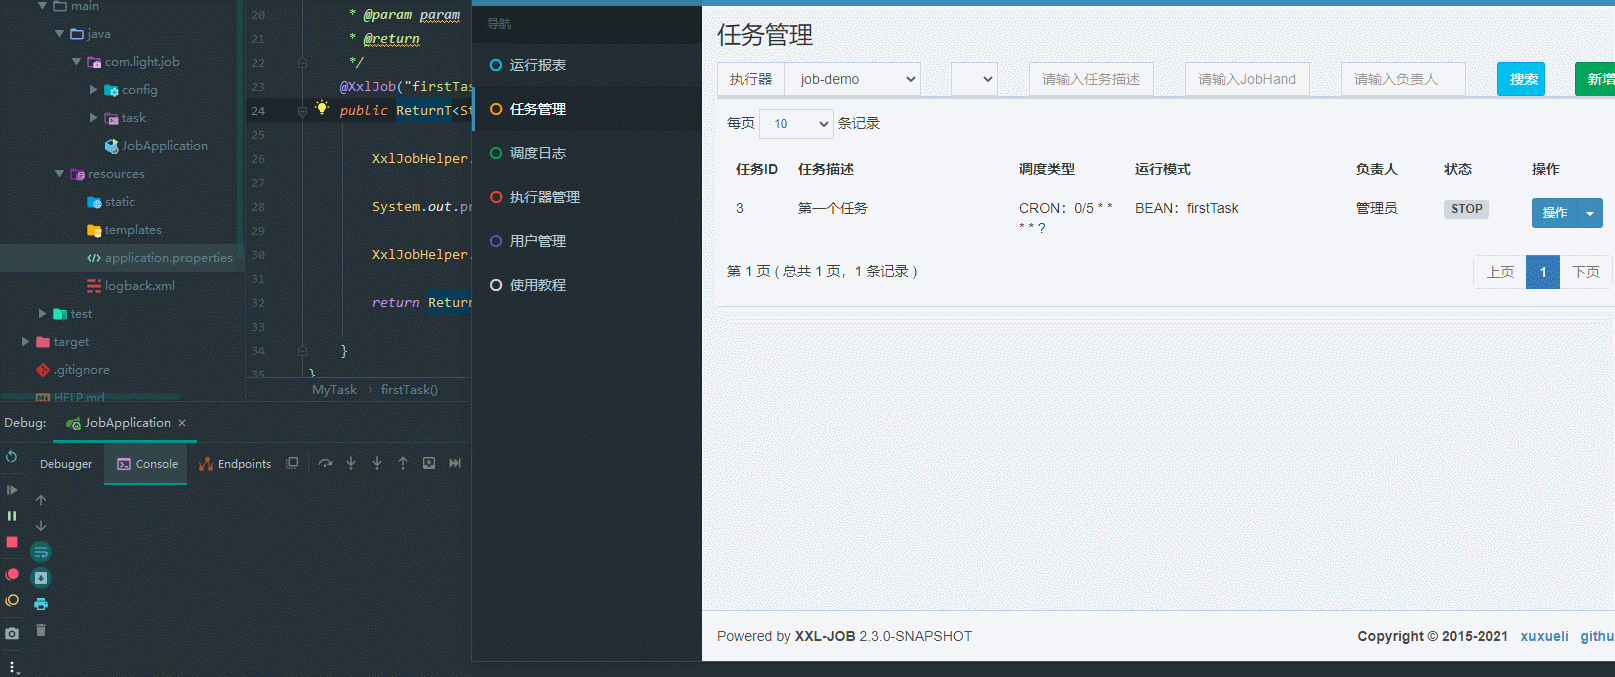The image size is (1615, 677).
Task: Open the xuxueli footer link
Action: point(1544,636)
